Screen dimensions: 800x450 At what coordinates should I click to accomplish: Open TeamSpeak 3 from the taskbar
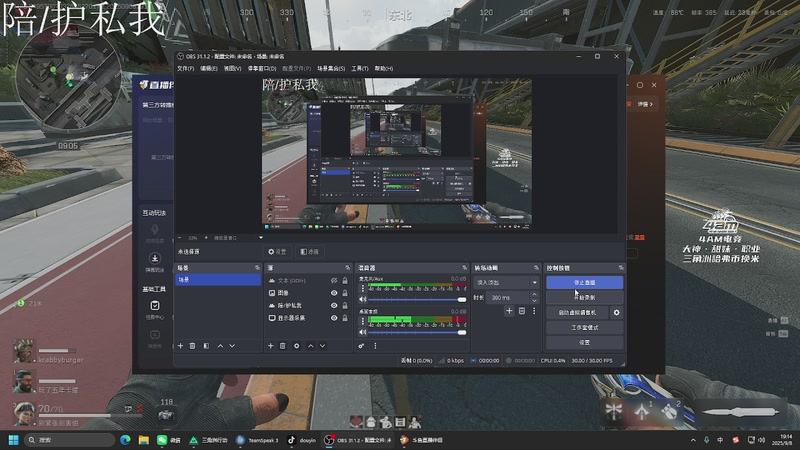tap(257, 440)
